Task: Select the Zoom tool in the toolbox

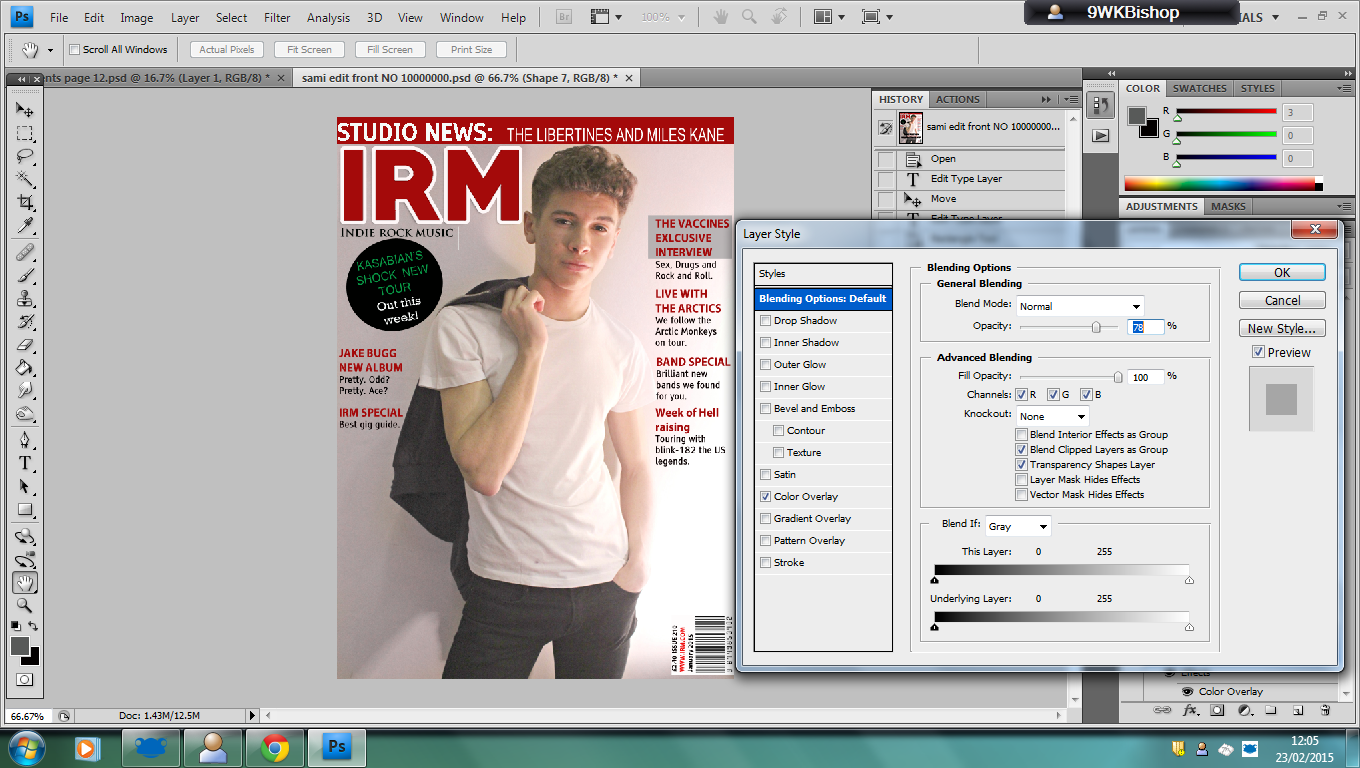Action: [x=25, y=605]
